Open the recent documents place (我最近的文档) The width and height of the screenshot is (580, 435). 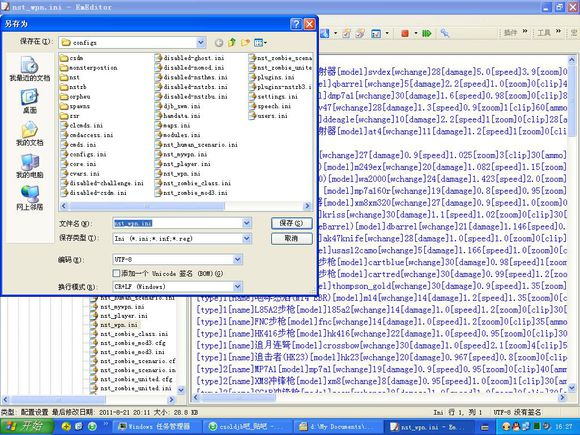(x=30, y=68)
